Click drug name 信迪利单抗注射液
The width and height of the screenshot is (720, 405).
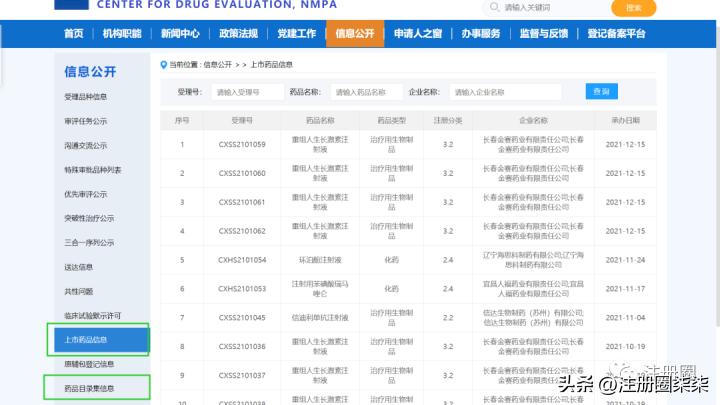click(320, 318)
